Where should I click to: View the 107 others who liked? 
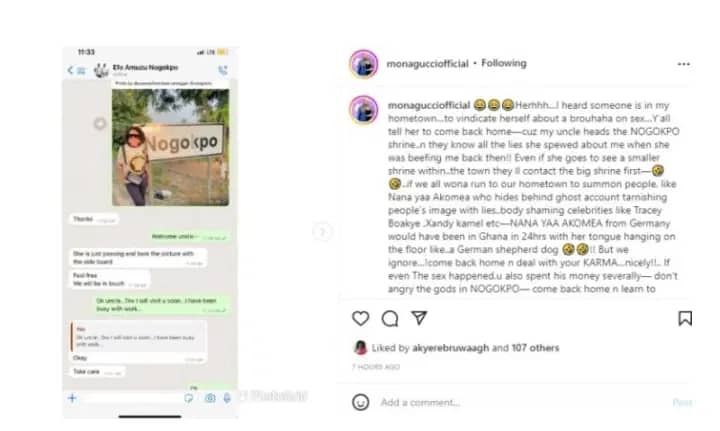(535, 348)
